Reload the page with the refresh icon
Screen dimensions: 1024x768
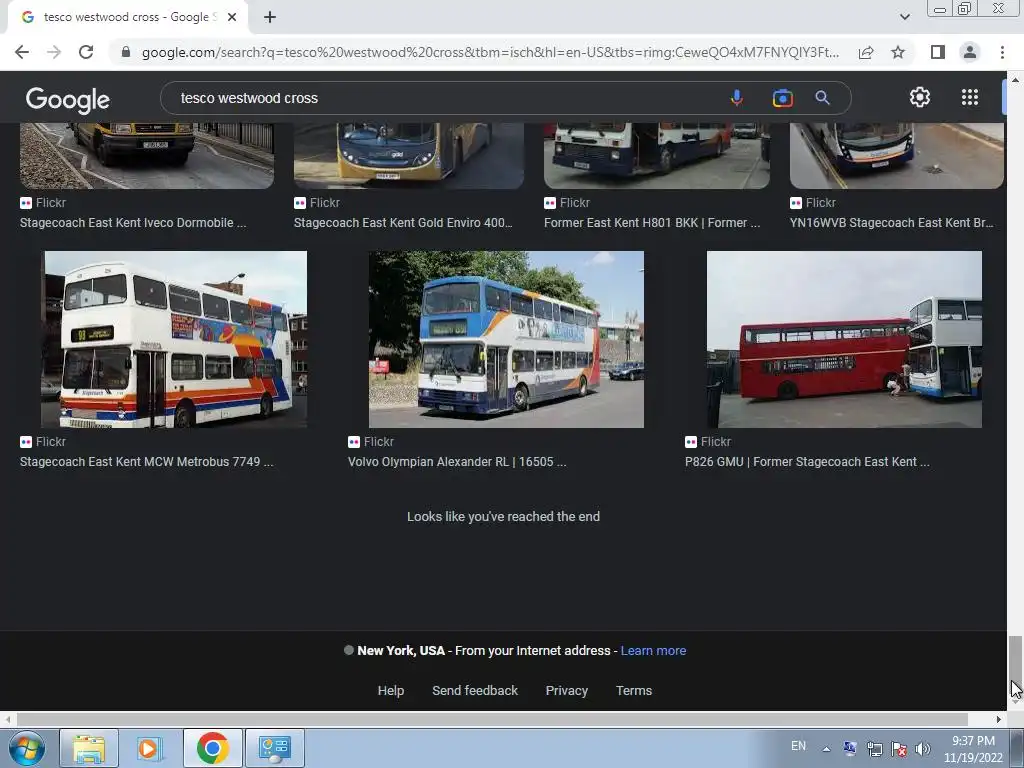(86, 52)
